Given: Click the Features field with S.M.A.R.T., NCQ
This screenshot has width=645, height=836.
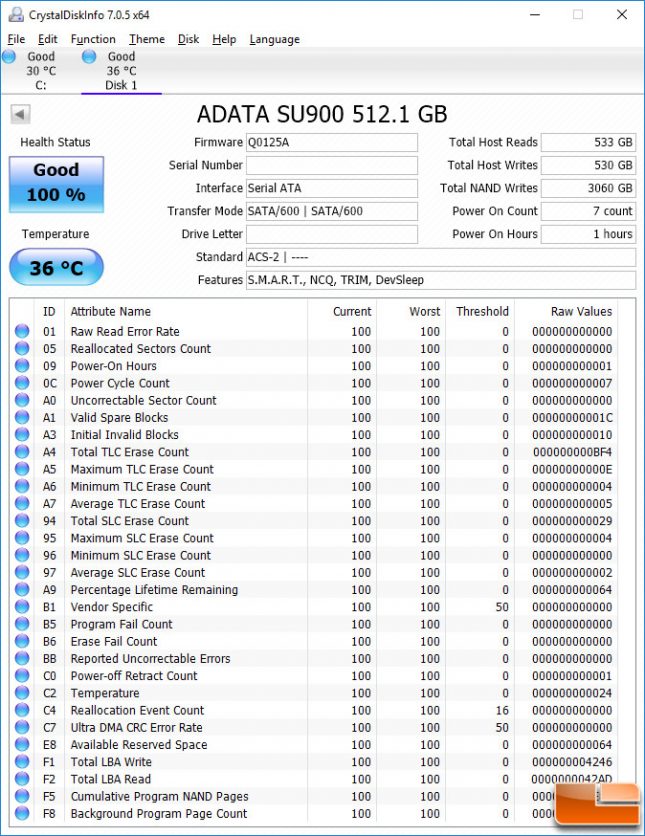Looking at the screenshot, I should point(441,280).
